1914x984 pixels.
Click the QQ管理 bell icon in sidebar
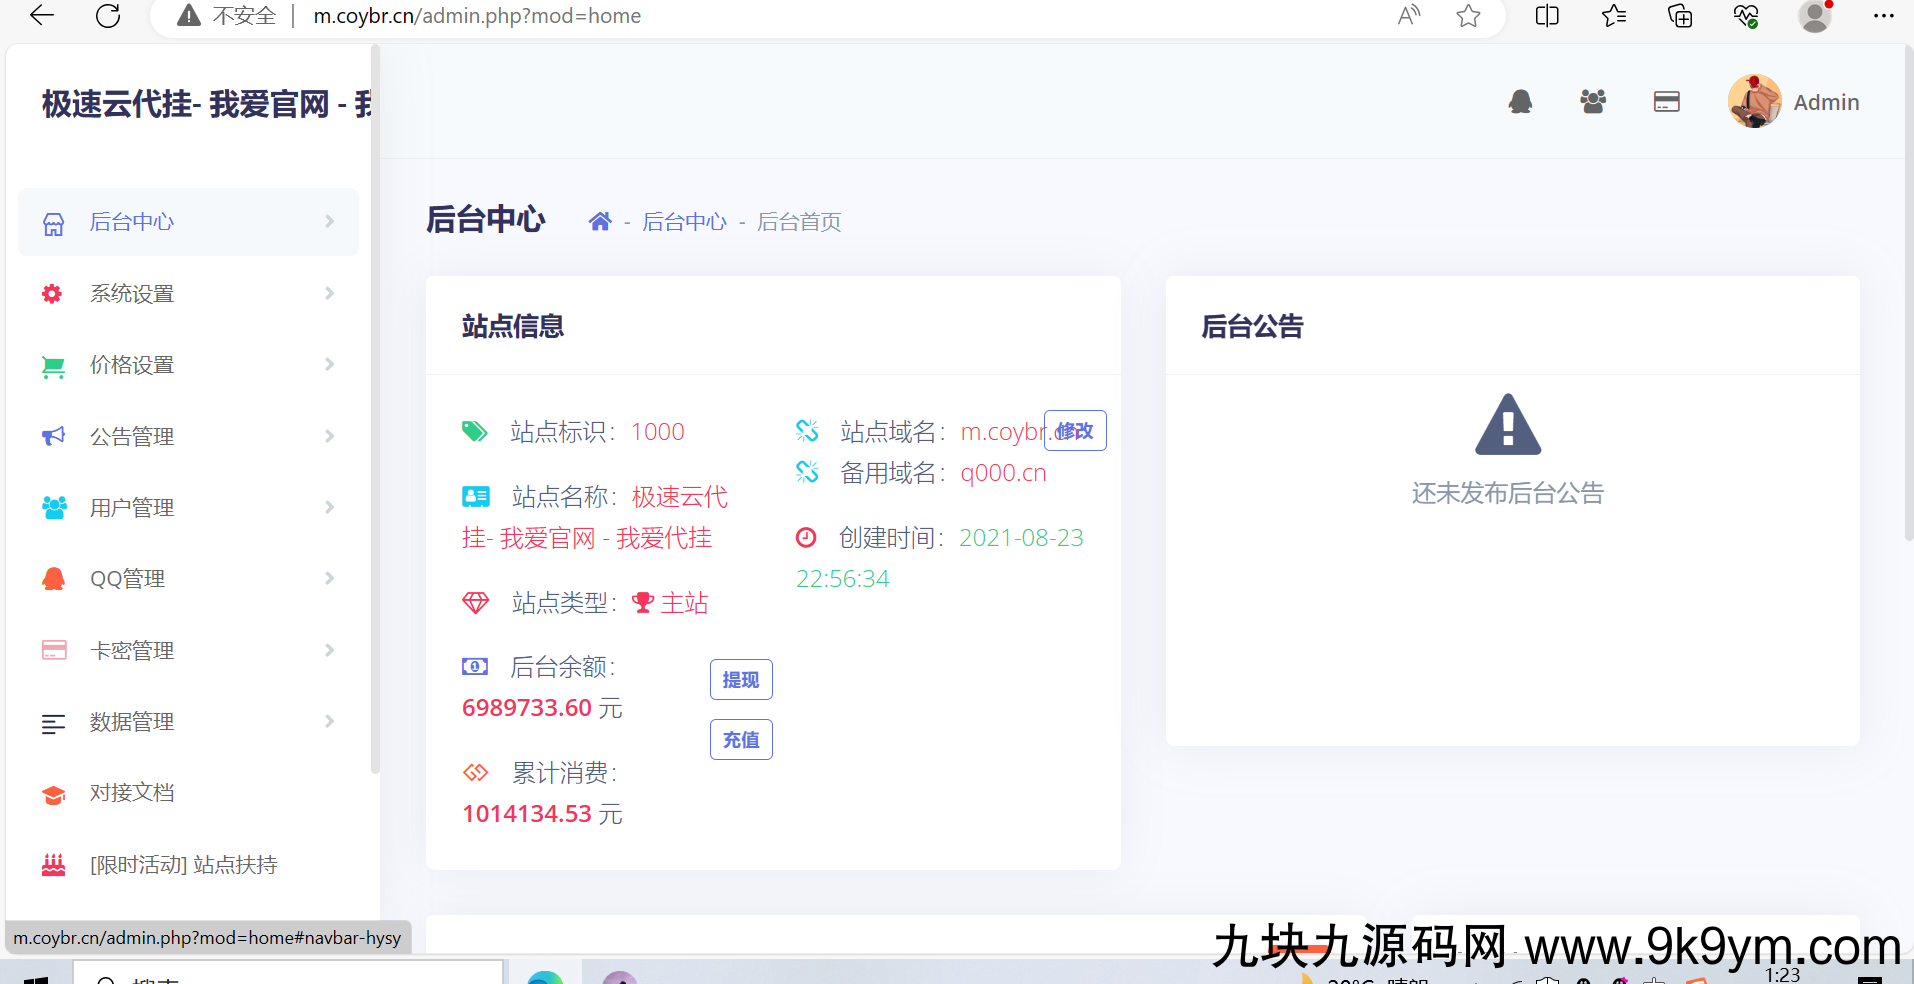click(53, 578)
